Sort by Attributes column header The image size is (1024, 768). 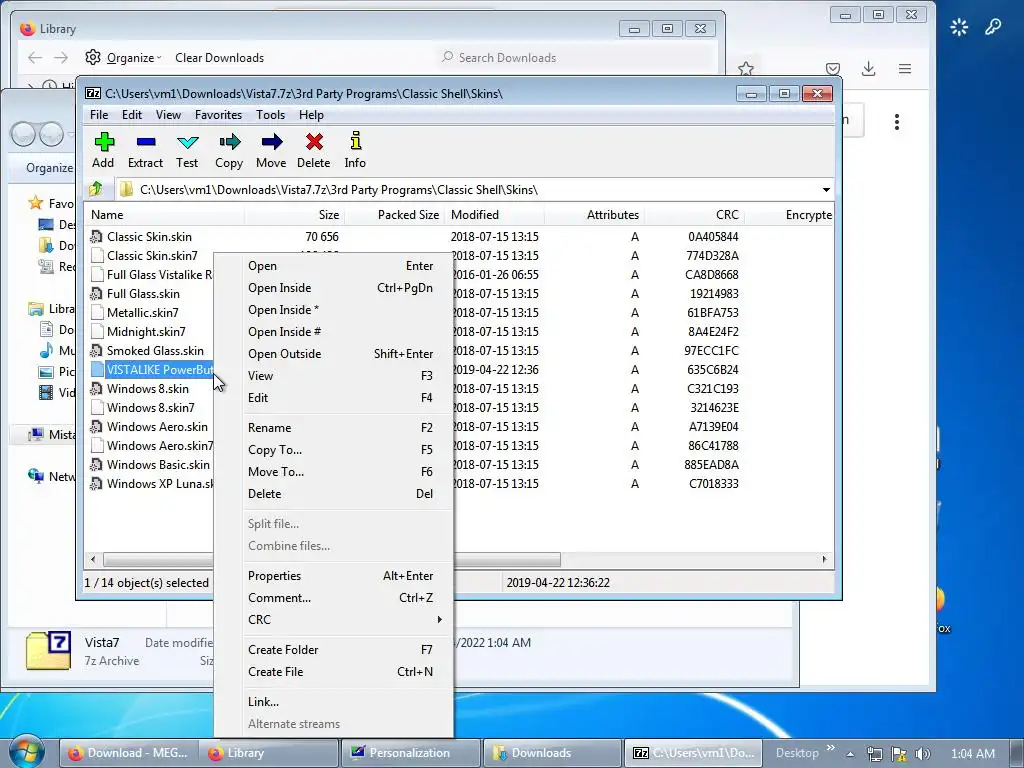coord(594,215)
